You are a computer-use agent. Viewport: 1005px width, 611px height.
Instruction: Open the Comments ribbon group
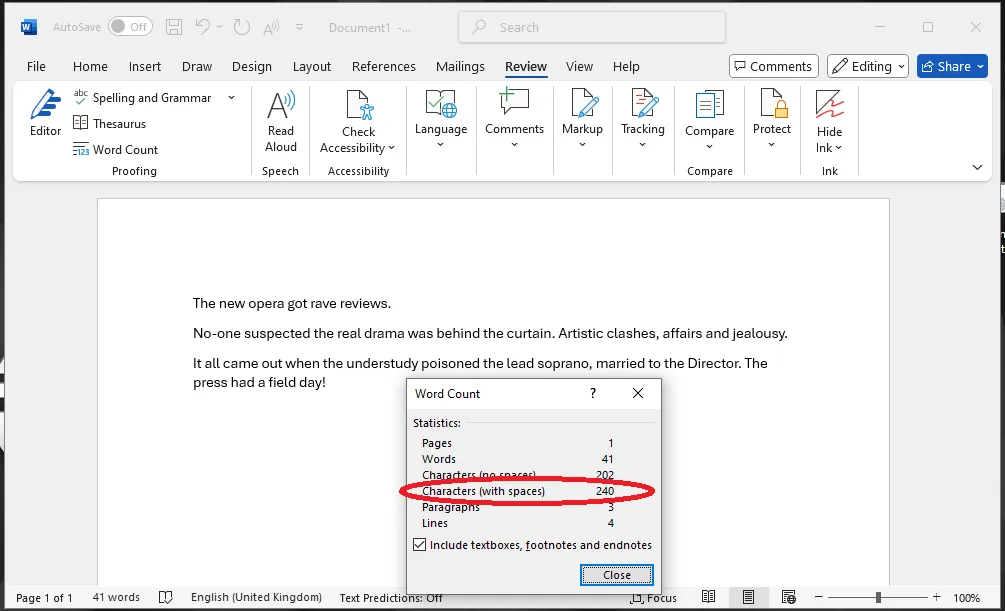click(x=514, y=119)
